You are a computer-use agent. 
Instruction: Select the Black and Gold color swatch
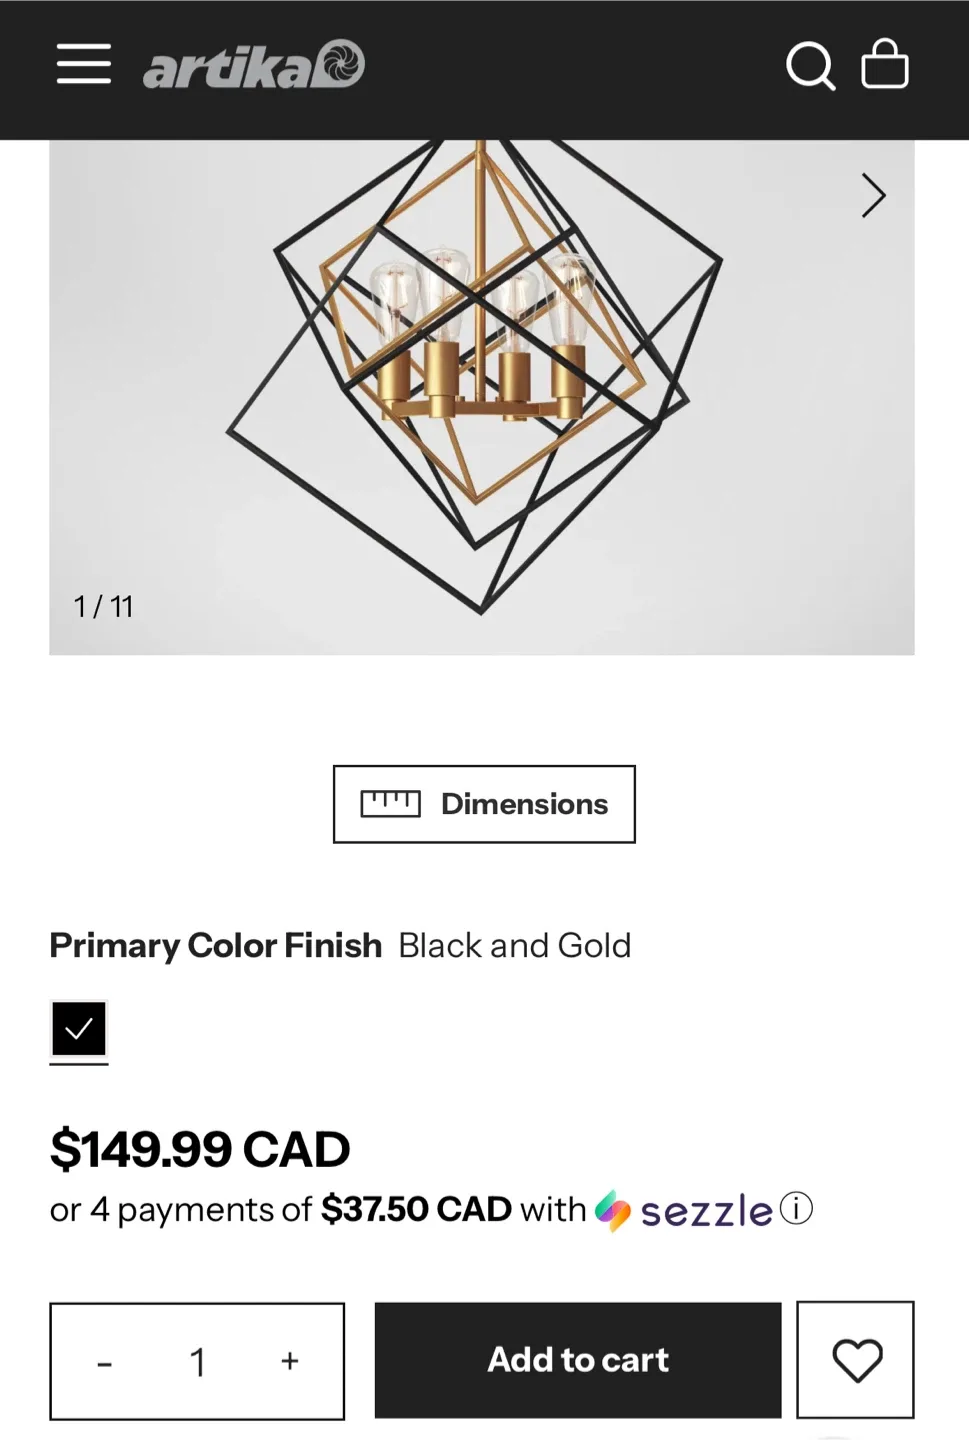click(79, 1028)
